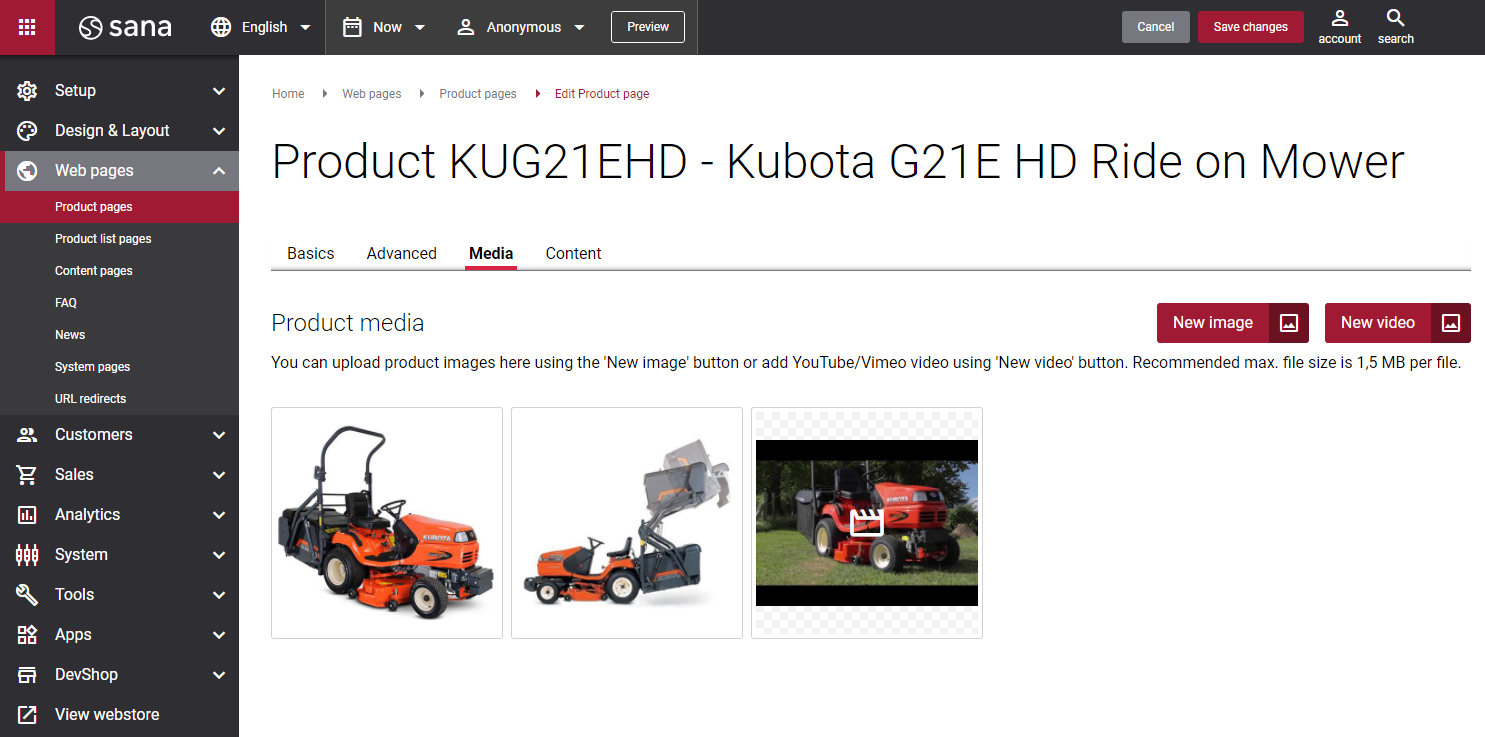Screen dimensions: 1485x737
Task: Click the Sales cart icon
Action: pos(27,475)
